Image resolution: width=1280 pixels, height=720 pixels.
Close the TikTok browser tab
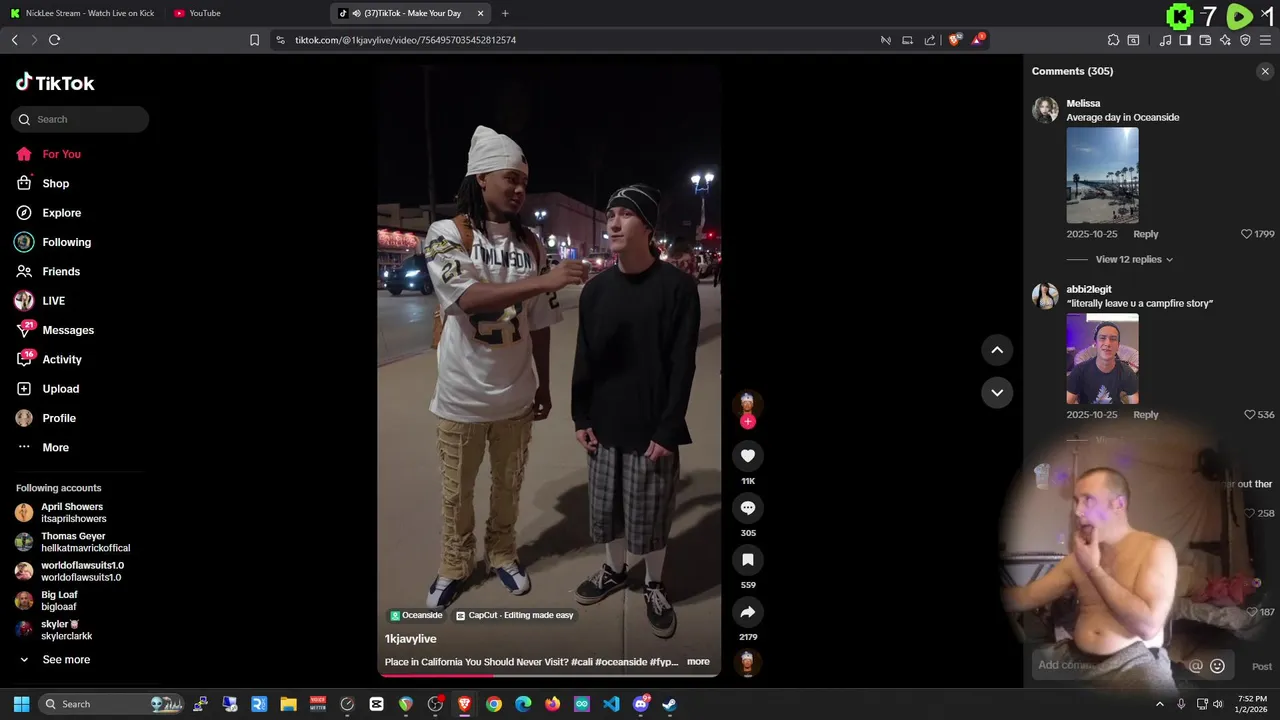481,13
